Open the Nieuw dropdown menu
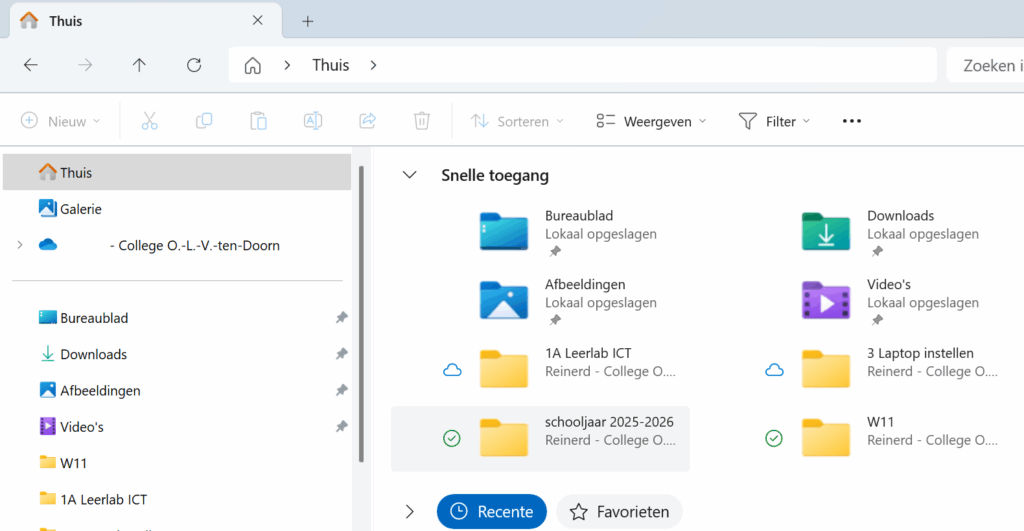The width and height of the screenshot is (1024, 531). [x=61, y=121]
